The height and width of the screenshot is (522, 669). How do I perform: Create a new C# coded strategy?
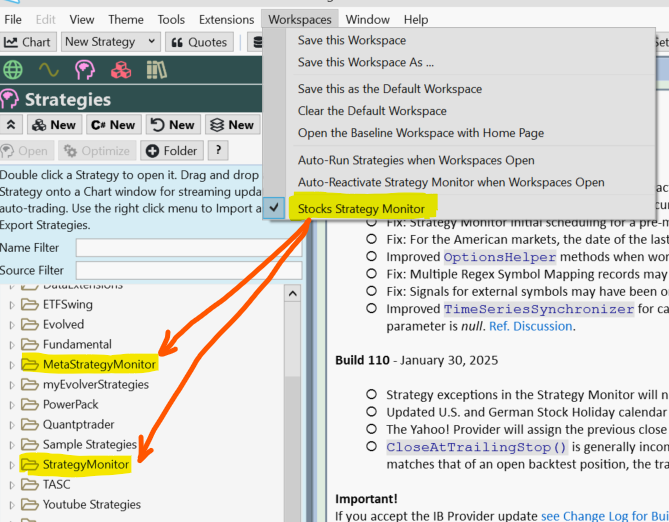pos(112,125)
